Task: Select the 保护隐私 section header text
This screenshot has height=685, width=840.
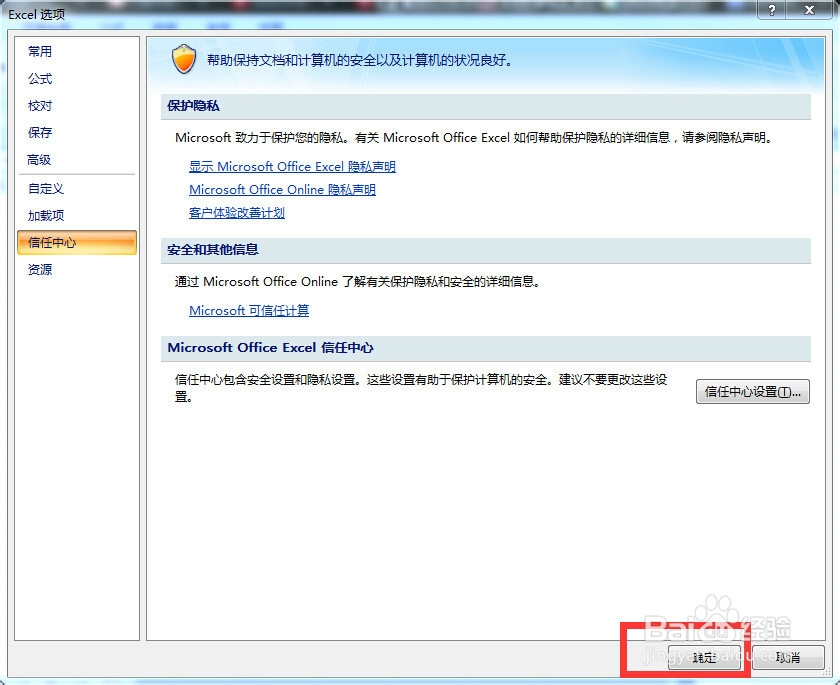Action: (x=193, y=106)
